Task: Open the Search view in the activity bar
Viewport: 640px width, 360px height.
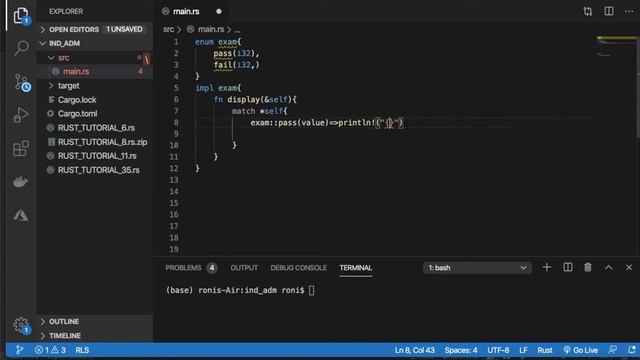Action: pos(21,48)
